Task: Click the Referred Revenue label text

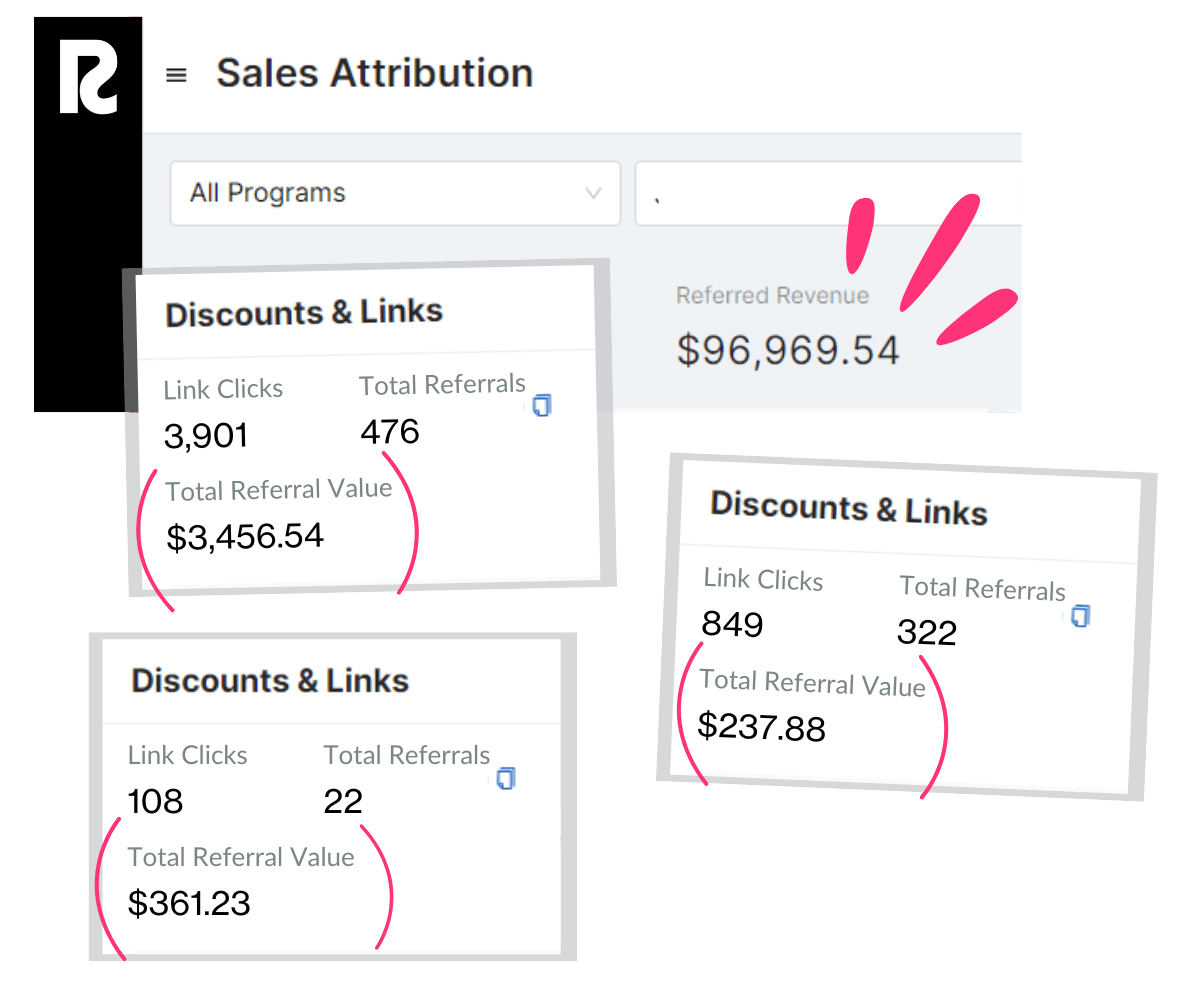Action: click(772, 295)
